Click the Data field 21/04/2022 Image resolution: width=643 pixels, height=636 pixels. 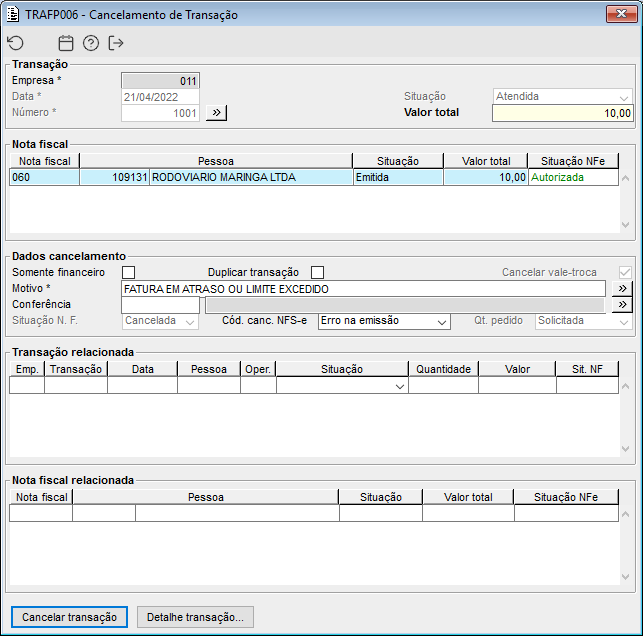coord(160,97)
